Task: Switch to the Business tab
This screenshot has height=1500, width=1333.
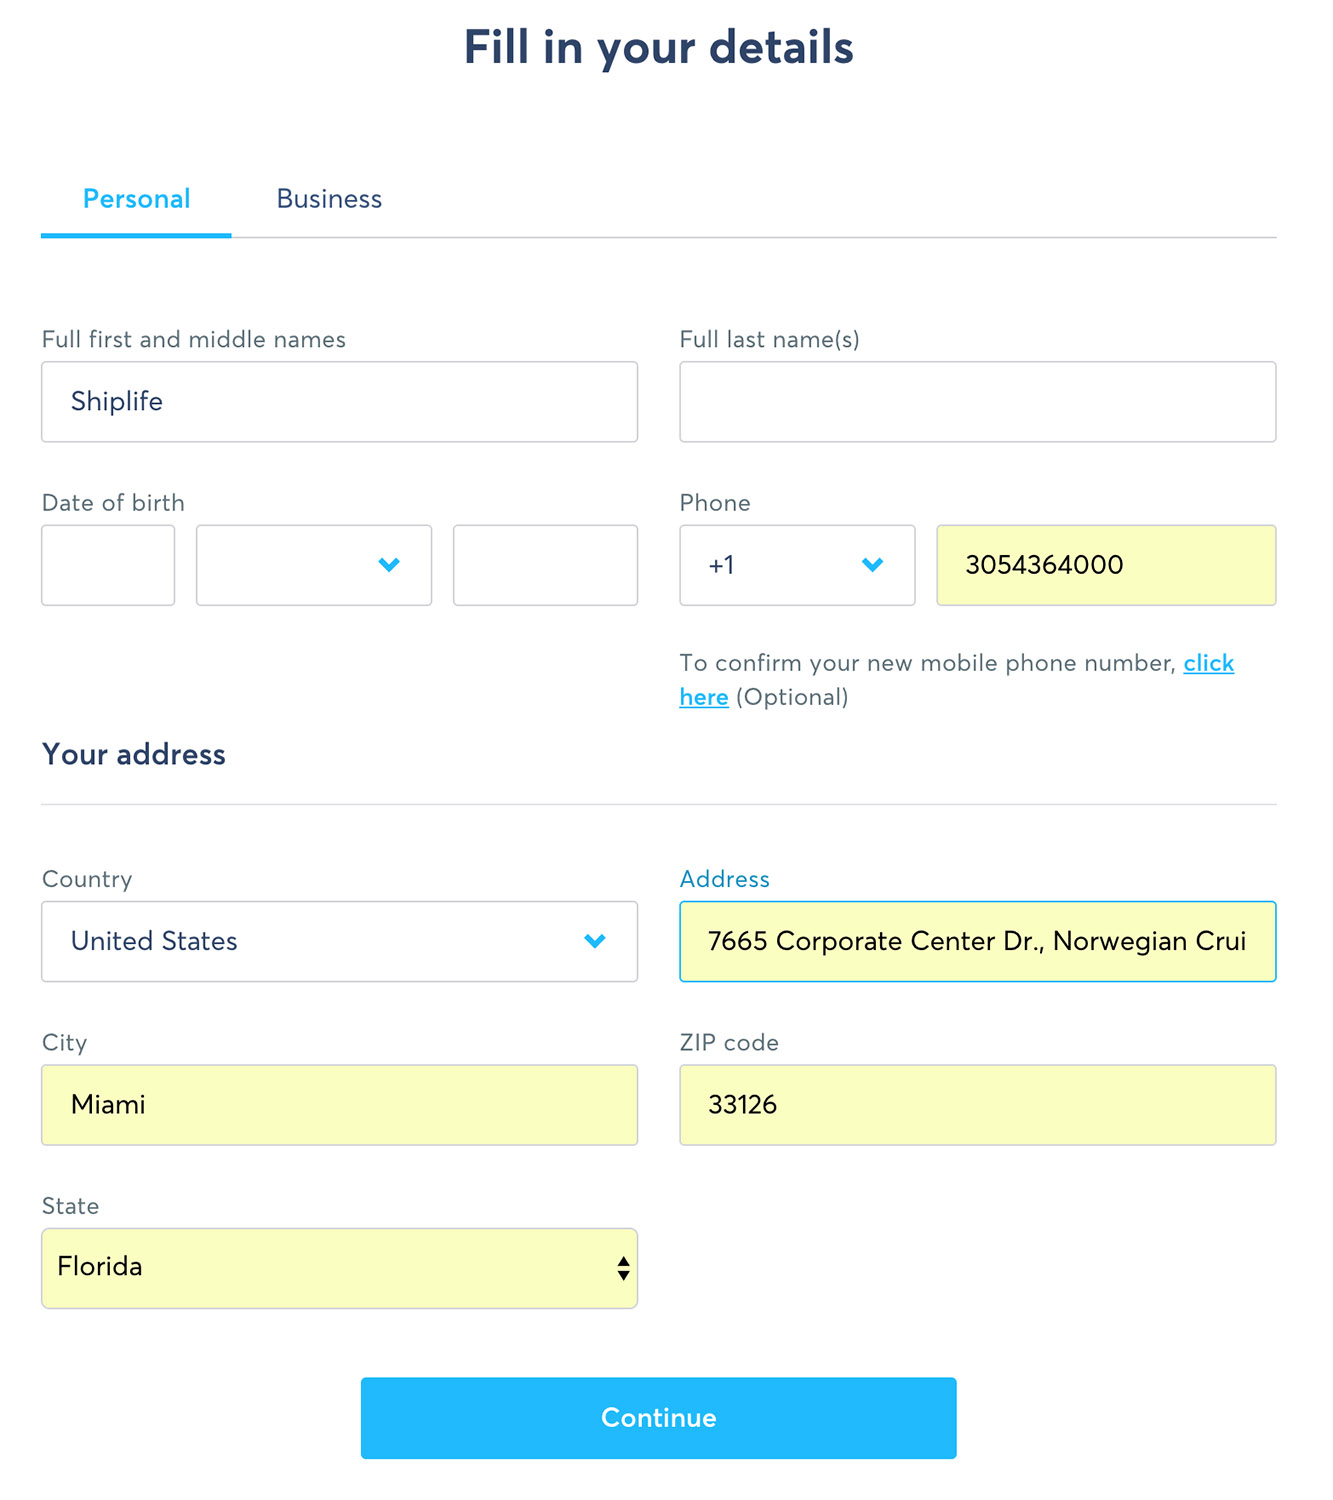Action: pos(329,199)
